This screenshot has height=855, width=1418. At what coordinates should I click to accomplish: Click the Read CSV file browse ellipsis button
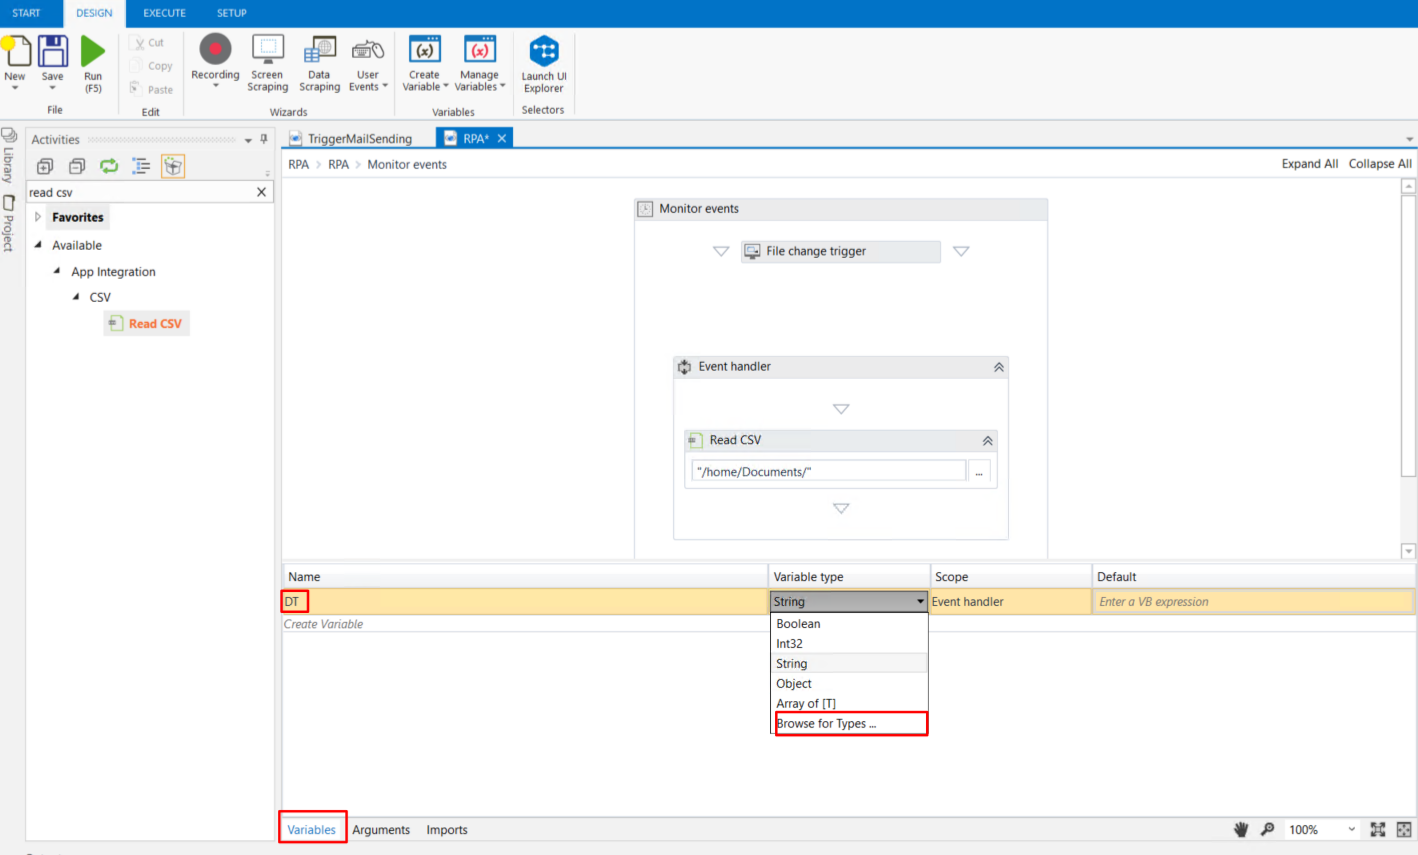[x=978, y=472]
